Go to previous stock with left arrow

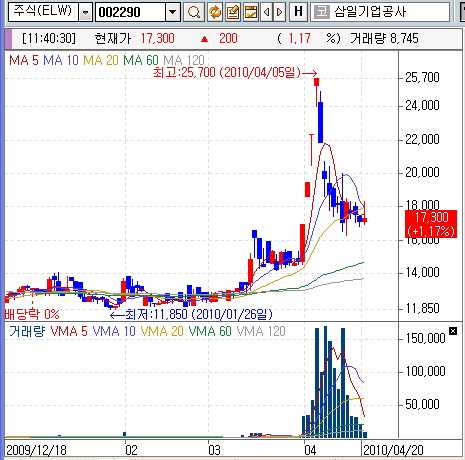point(267,12)
